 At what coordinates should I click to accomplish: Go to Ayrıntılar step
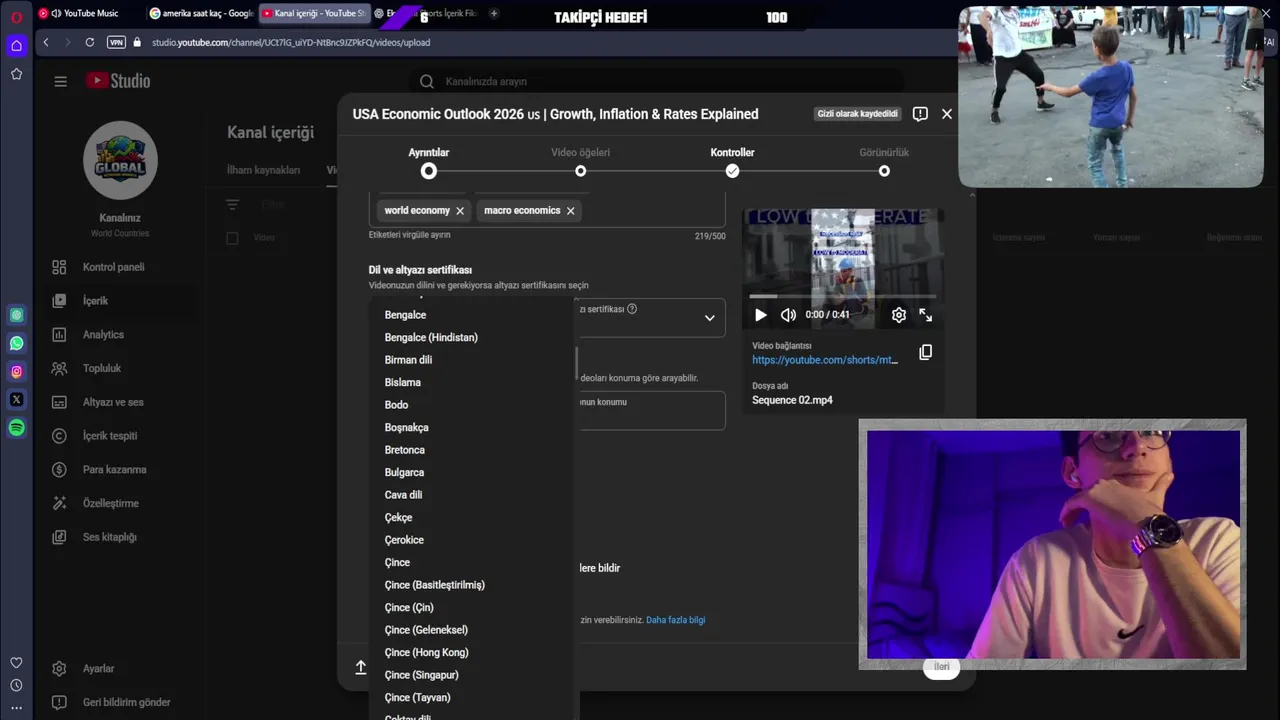(x=429, y=163)
